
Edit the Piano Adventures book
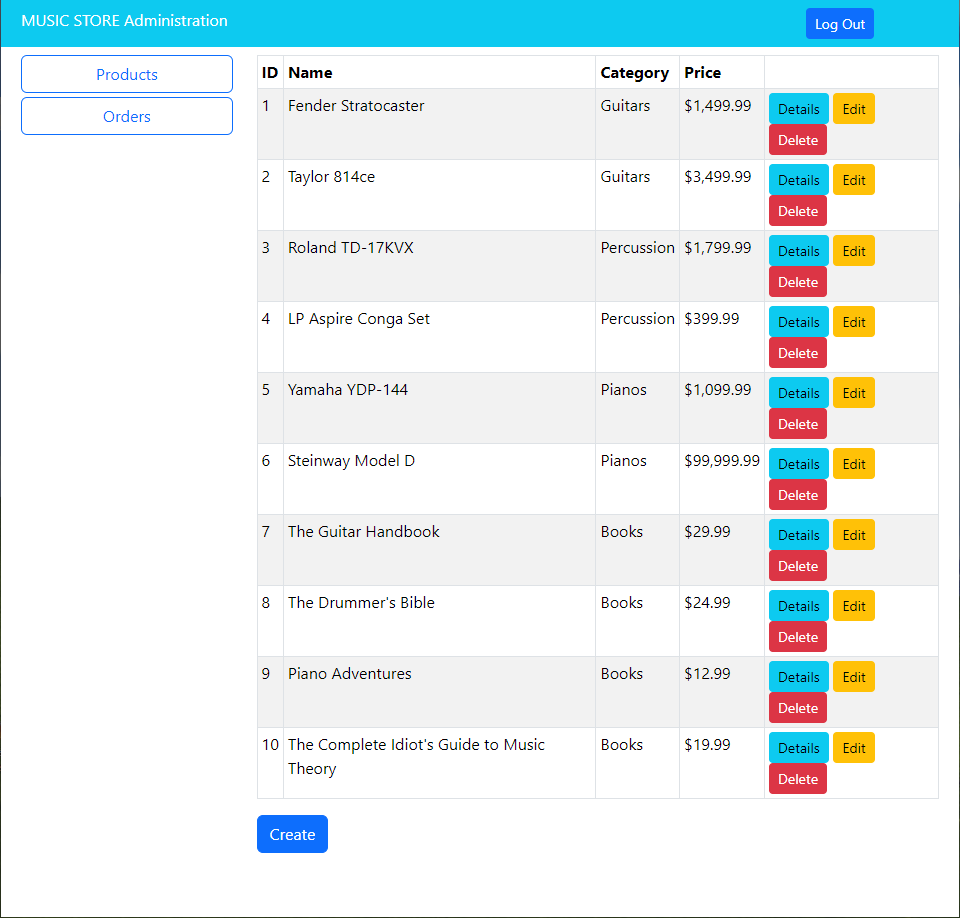tap(853, 677)
